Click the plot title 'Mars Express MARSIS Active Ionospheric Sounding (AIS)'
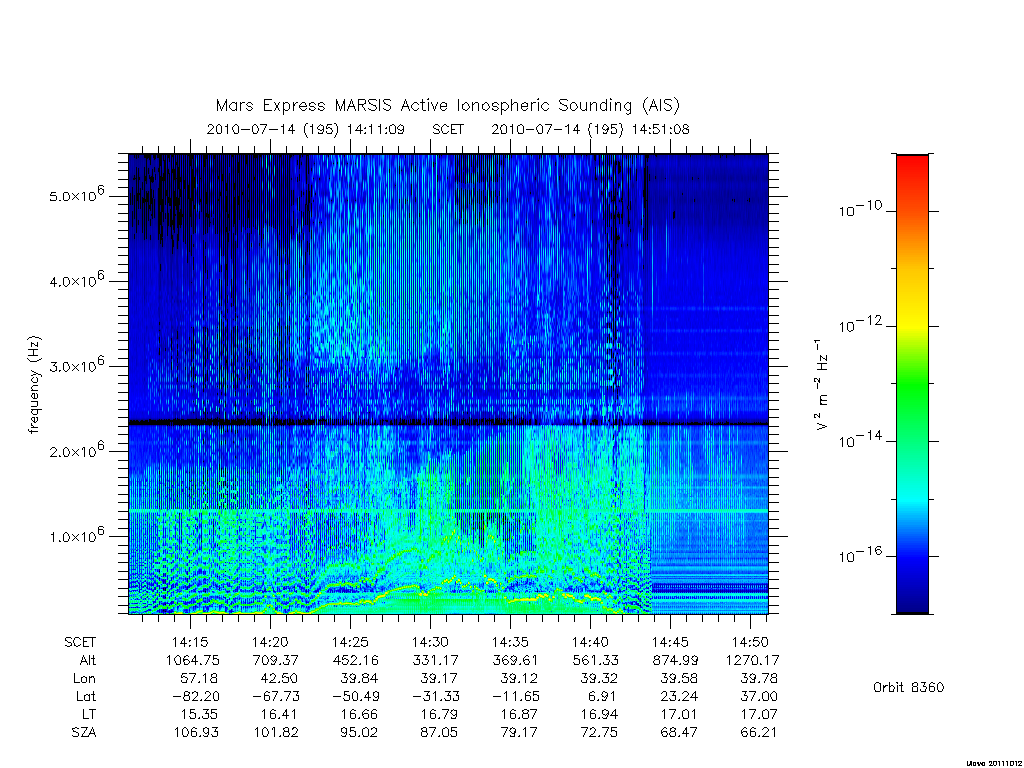This screenshot has width=1024, height=768. 448,105
